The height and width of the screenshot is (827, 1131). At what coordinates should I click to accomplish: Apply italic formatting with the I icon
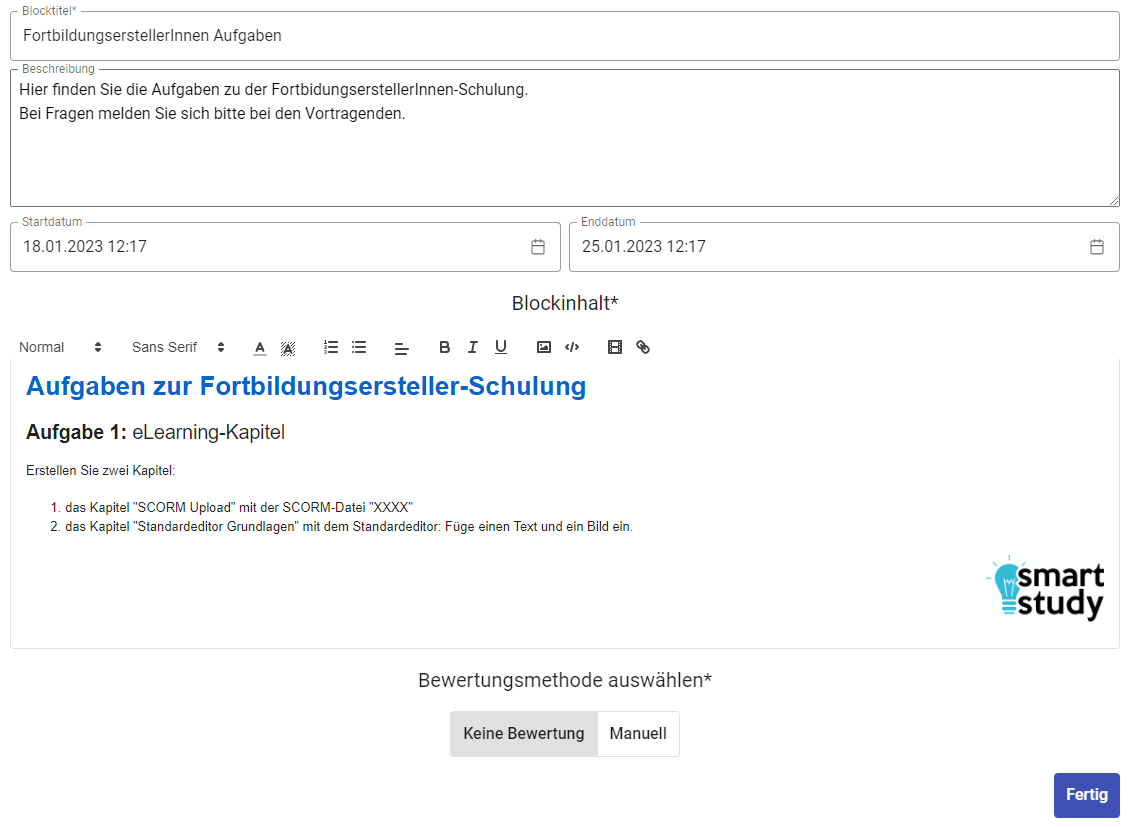coord(473,347)
